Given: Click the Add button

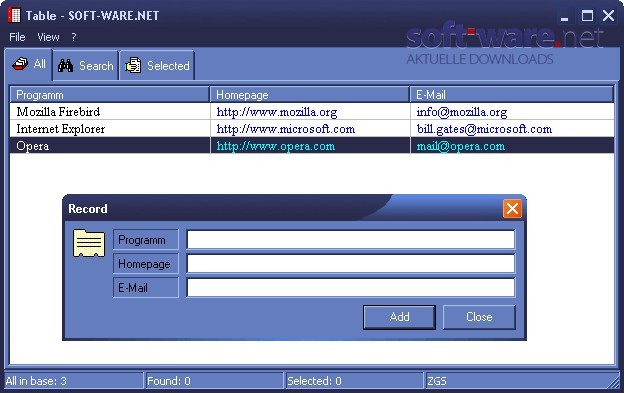Looking at the screenshot, I should click(x=399, y=317).
